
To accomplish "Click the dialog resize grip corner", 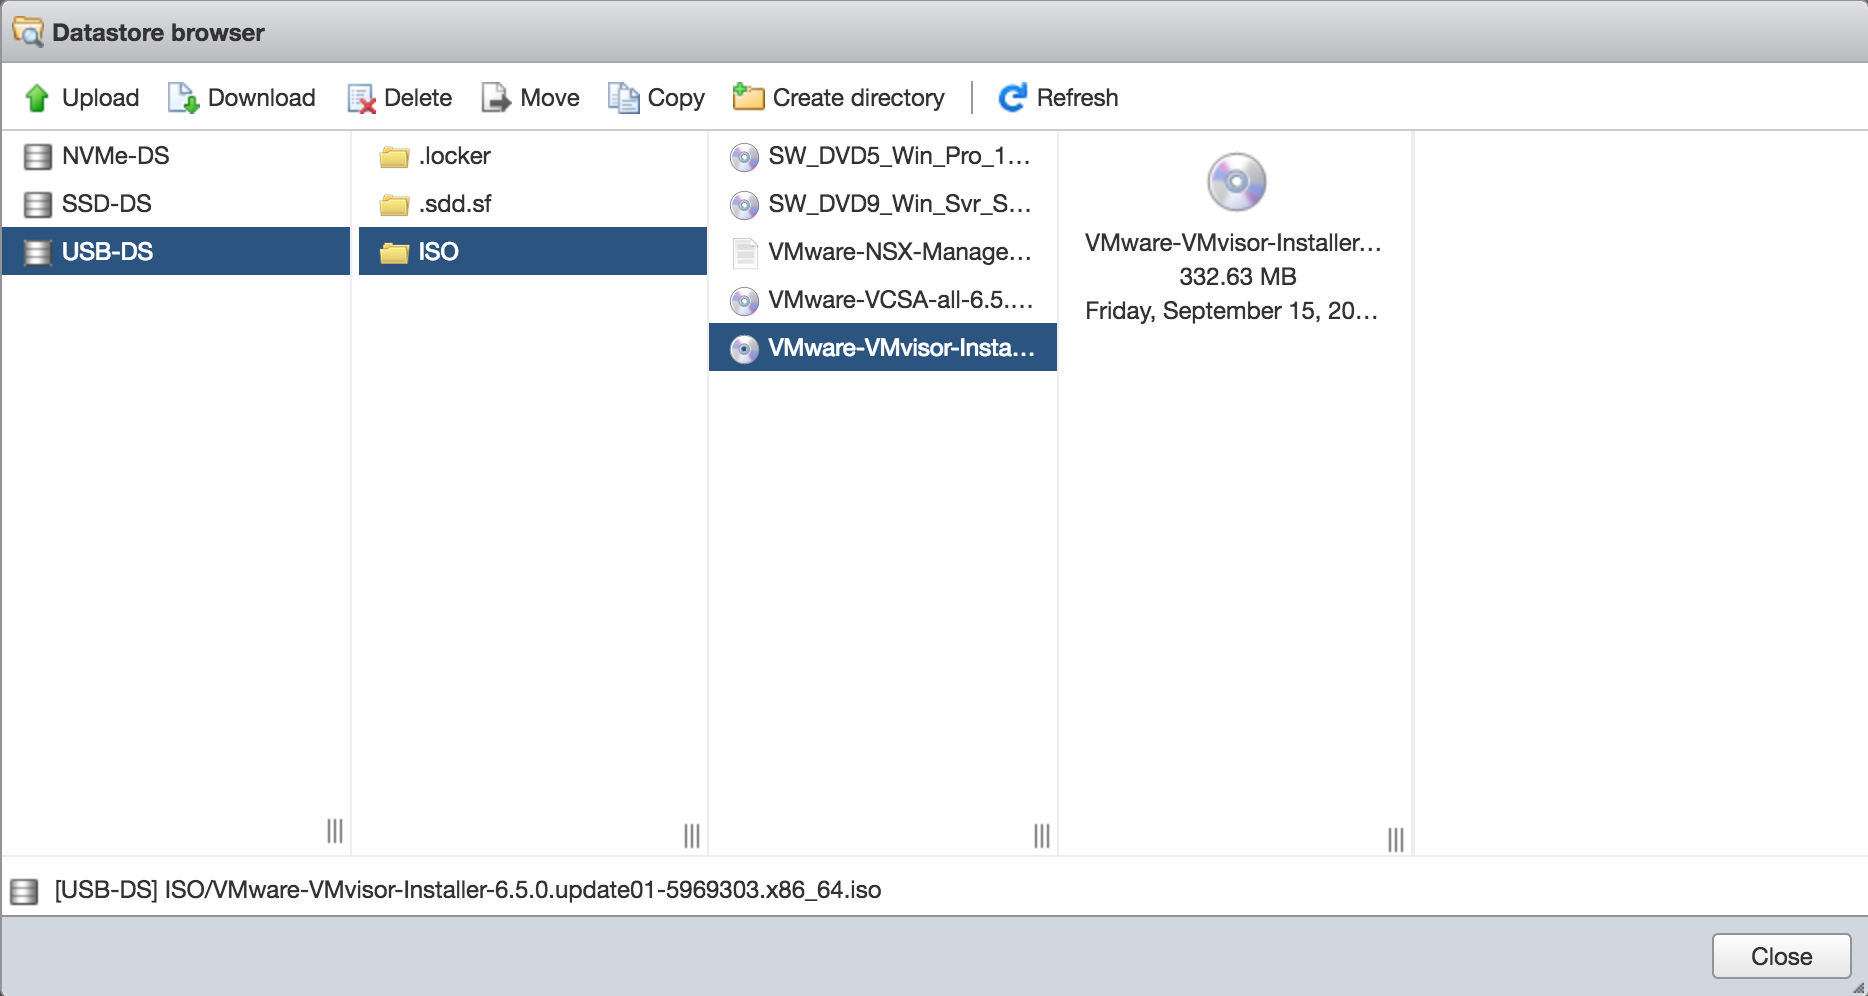I will [x=1858, y=987].
